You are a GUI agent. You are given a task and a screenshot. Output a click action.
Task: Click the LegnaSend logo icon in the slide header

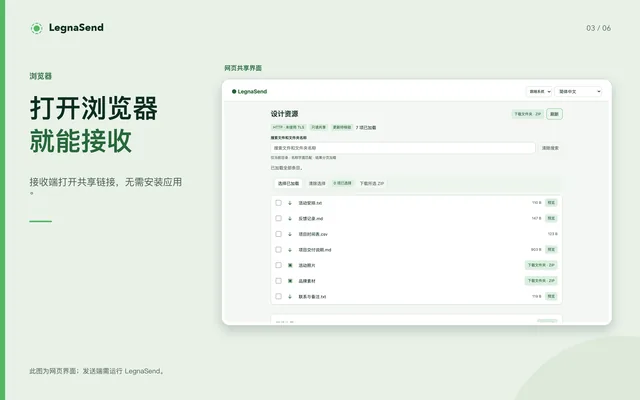(36, 28)
